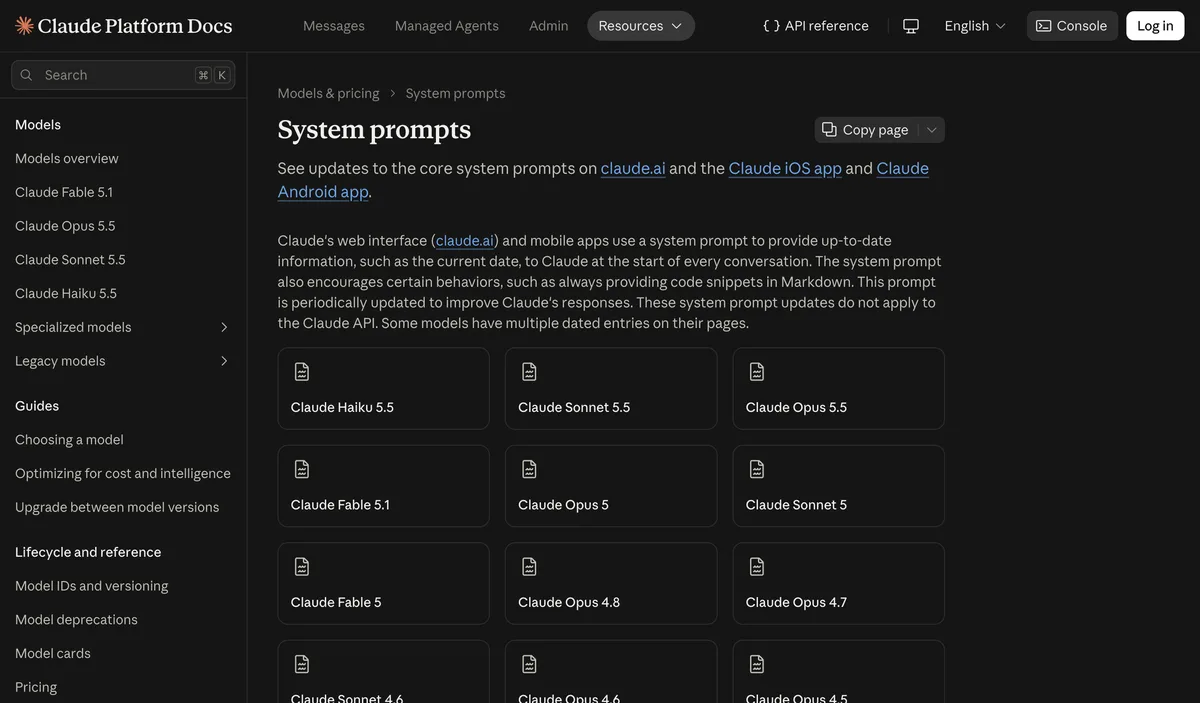
Task: Click the document icon on Claude Fable 5.1 card
Action: (x=302, y=469)
